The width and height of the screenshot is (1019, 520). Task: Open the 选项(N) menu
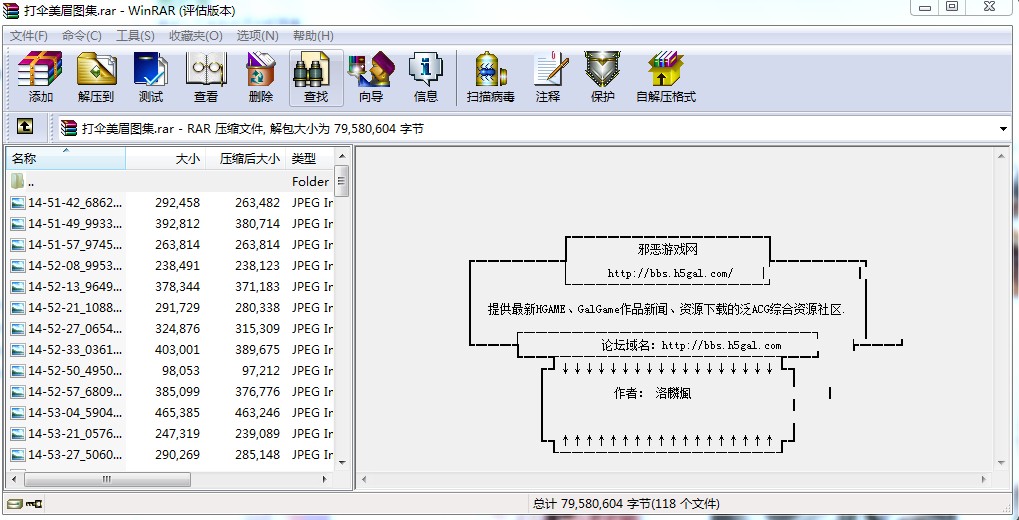click(x=257, y=35)
